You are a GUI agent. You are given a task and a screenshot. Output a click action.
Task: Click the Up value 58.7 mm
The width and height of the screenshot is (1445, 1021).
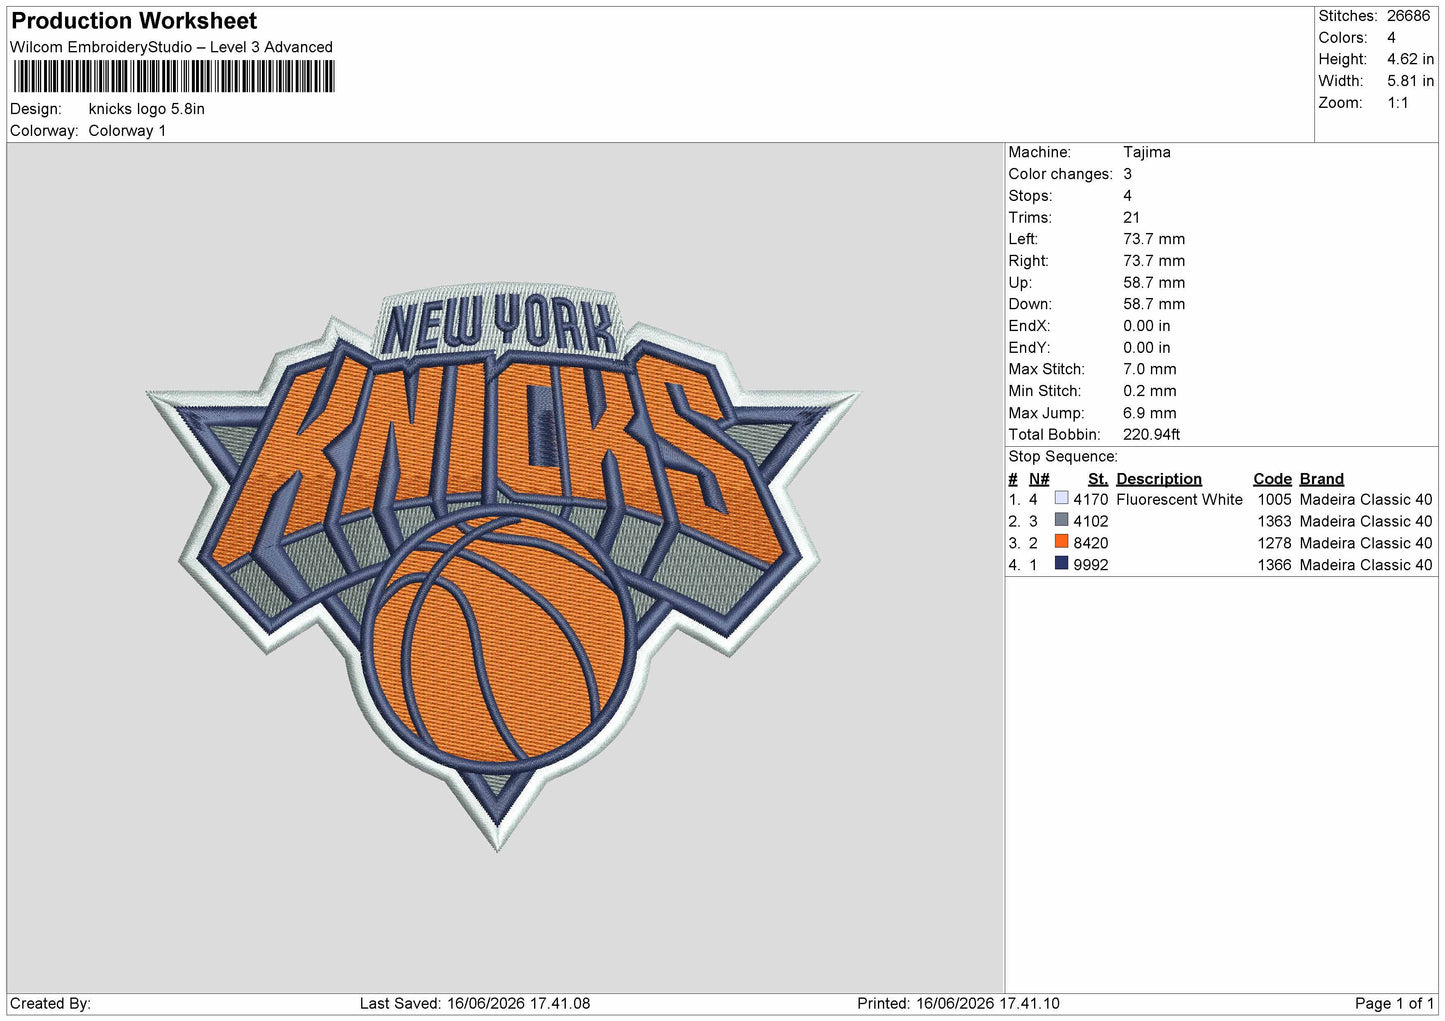tap(1154, 282)
